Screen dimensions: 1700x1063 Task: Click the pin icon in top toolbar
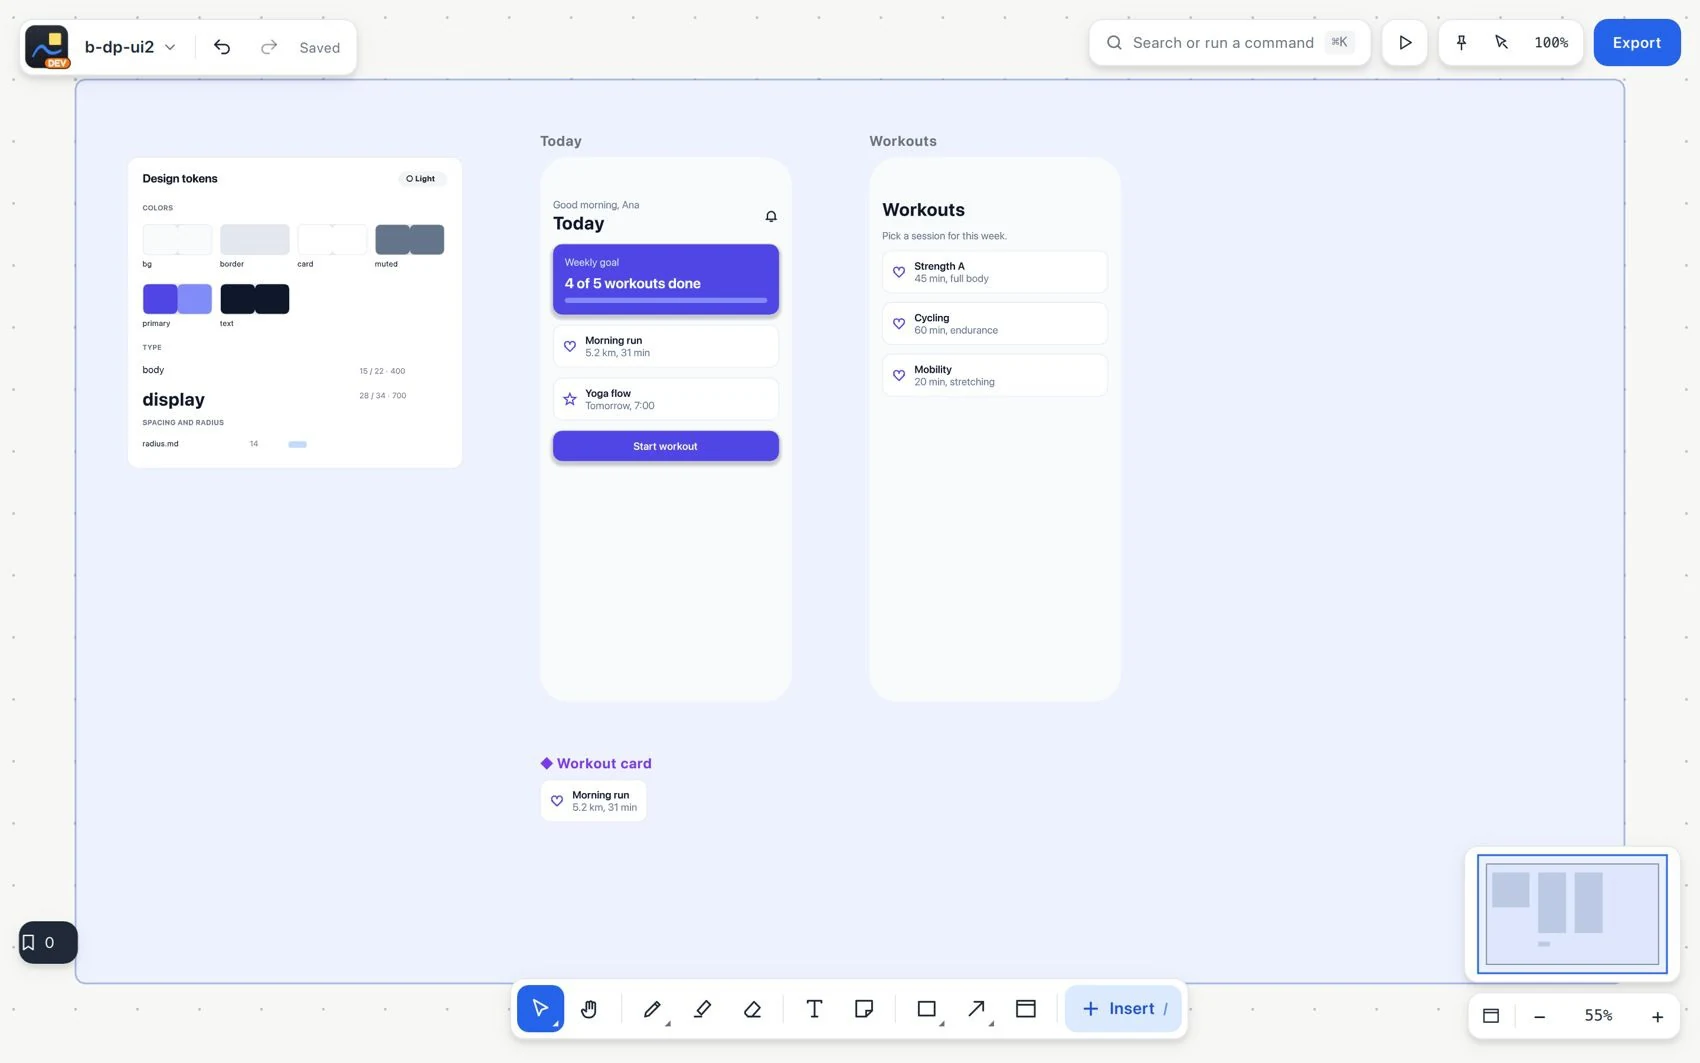click(1461, 43)
